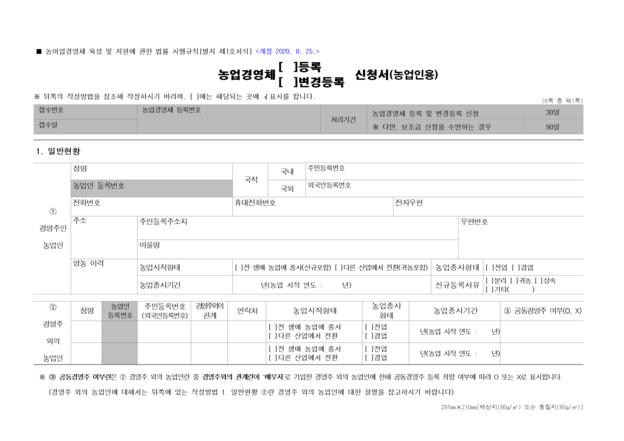
Task: Click the 전화번호 field
Action: (152, 207)
